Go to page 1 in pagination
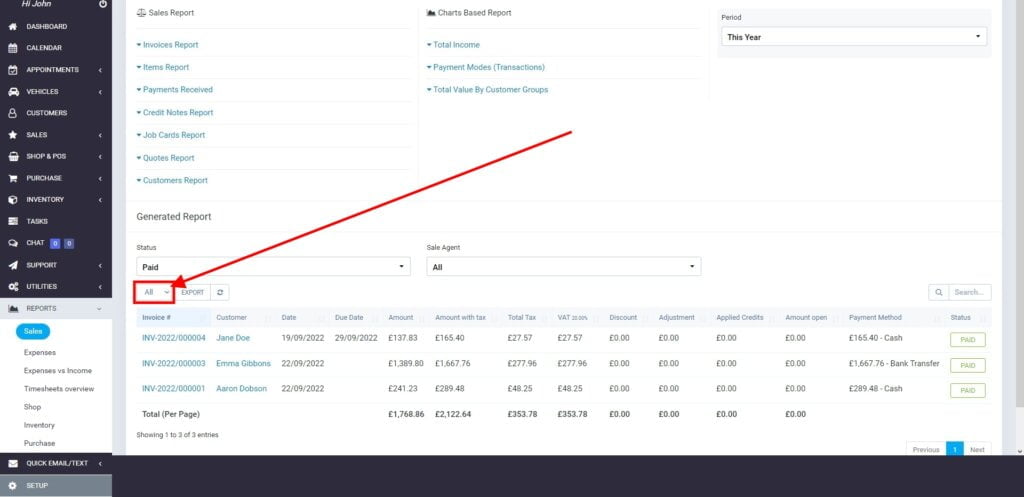This screenshot has height=497, width=1024. [x=955, y=450]
